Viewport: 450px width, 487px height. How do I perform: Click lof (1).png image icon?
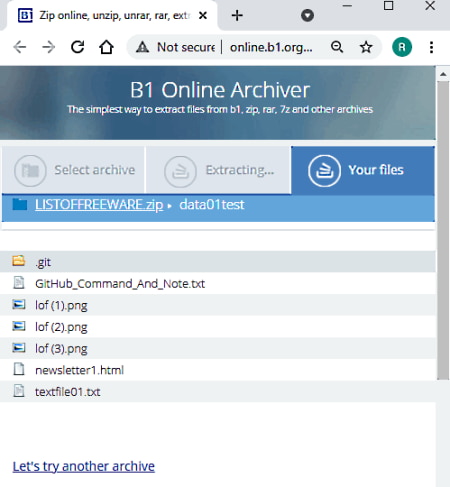coord(19,304)
